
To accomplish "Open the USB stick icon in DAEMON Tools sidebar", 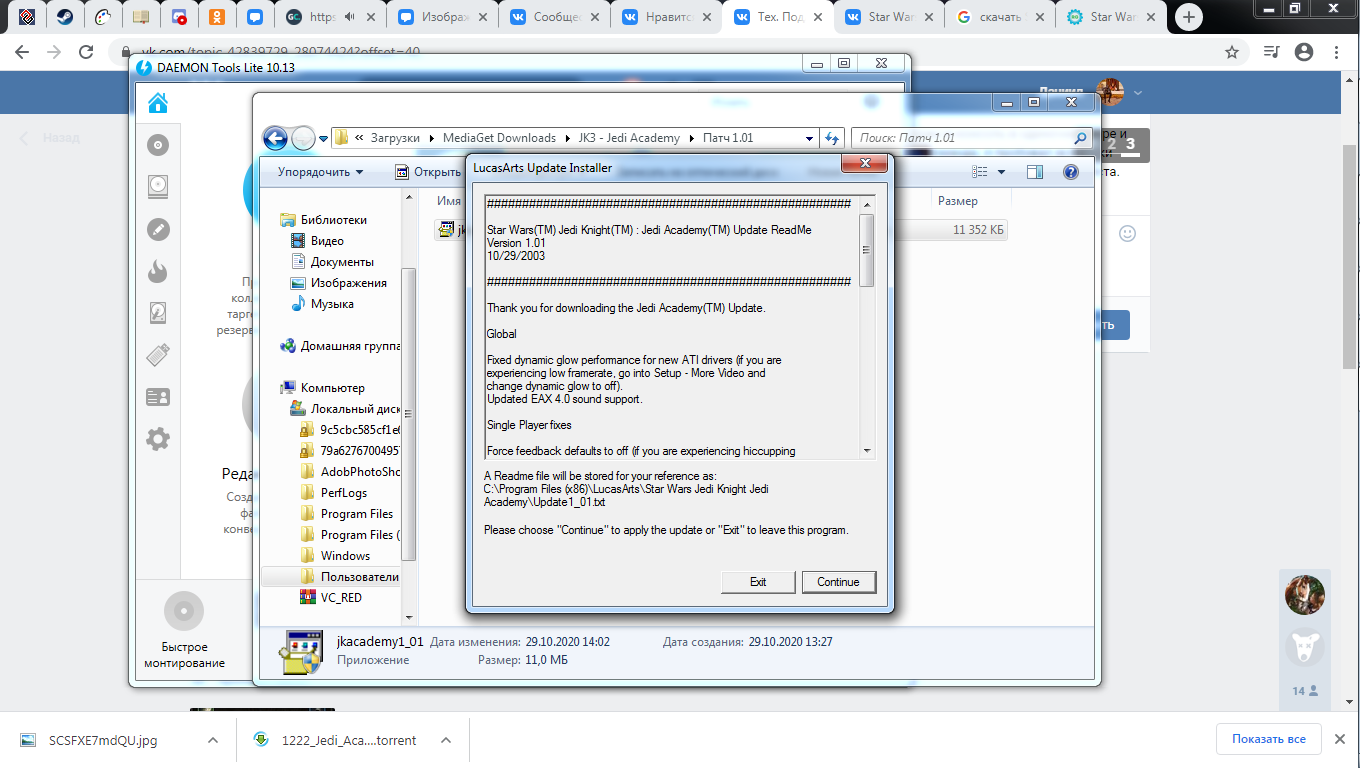I will point(158,355).
